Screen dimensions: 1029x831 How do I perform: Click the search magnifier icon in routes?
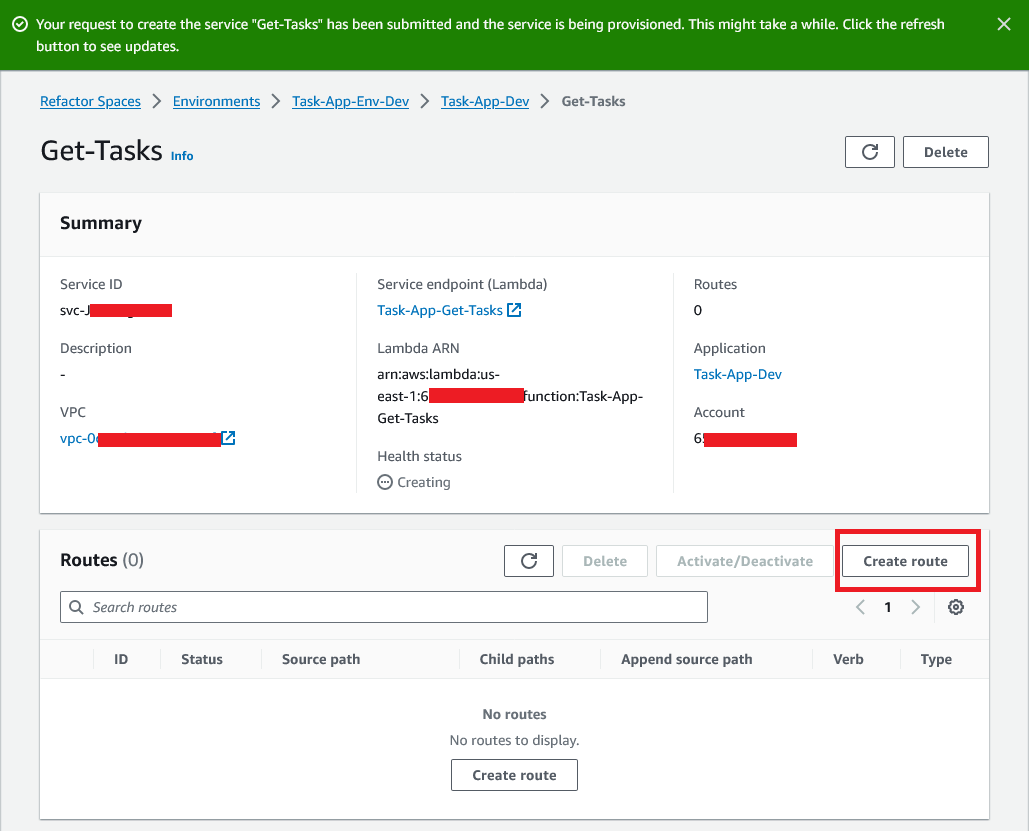(x=76, y=607)
